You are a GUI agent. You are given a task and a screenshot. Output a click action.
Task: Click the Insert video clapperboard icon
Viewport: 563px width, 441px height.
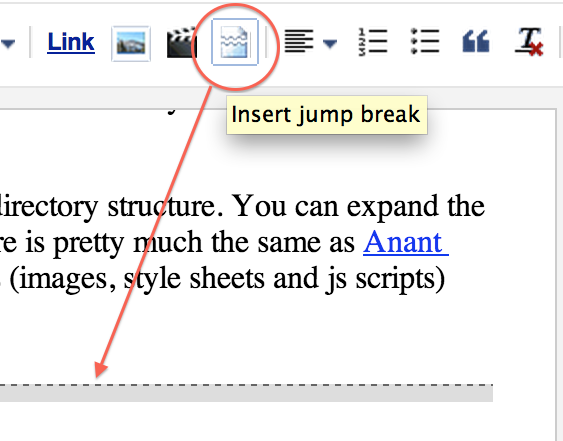click(181, 42)
